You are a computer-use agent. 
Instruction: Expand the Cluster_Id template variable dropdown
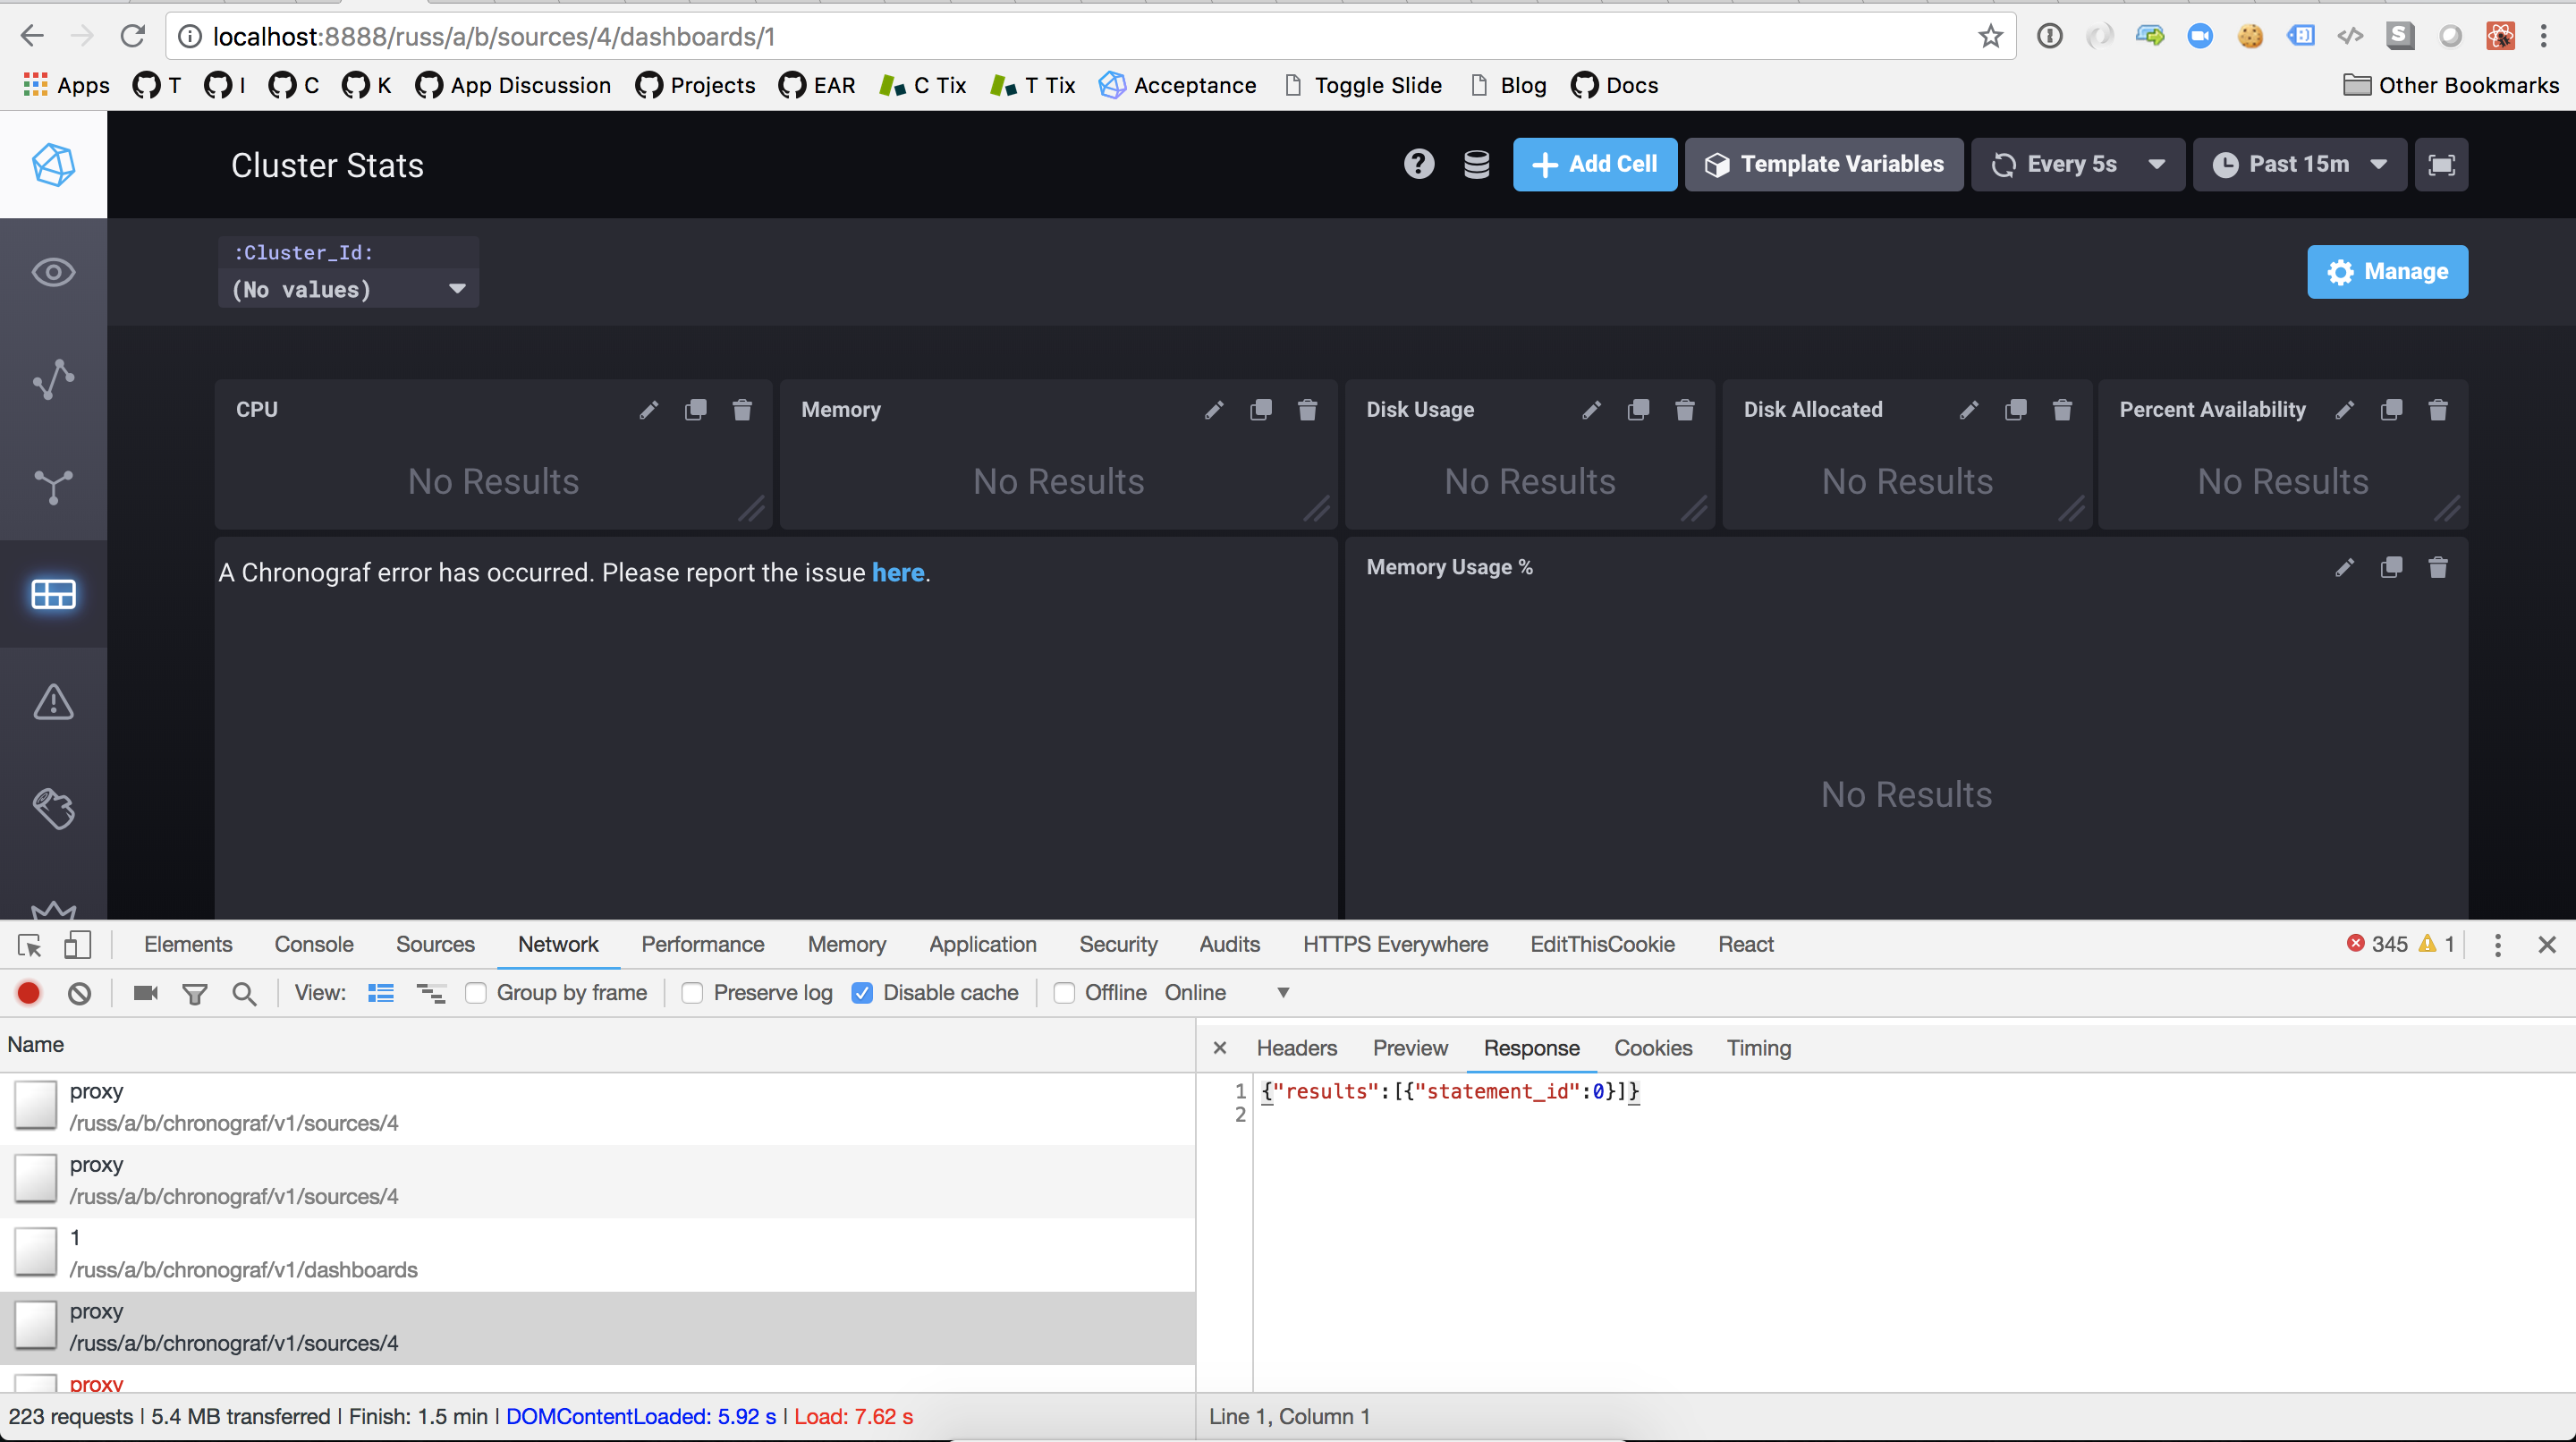(x=348, y=289)
